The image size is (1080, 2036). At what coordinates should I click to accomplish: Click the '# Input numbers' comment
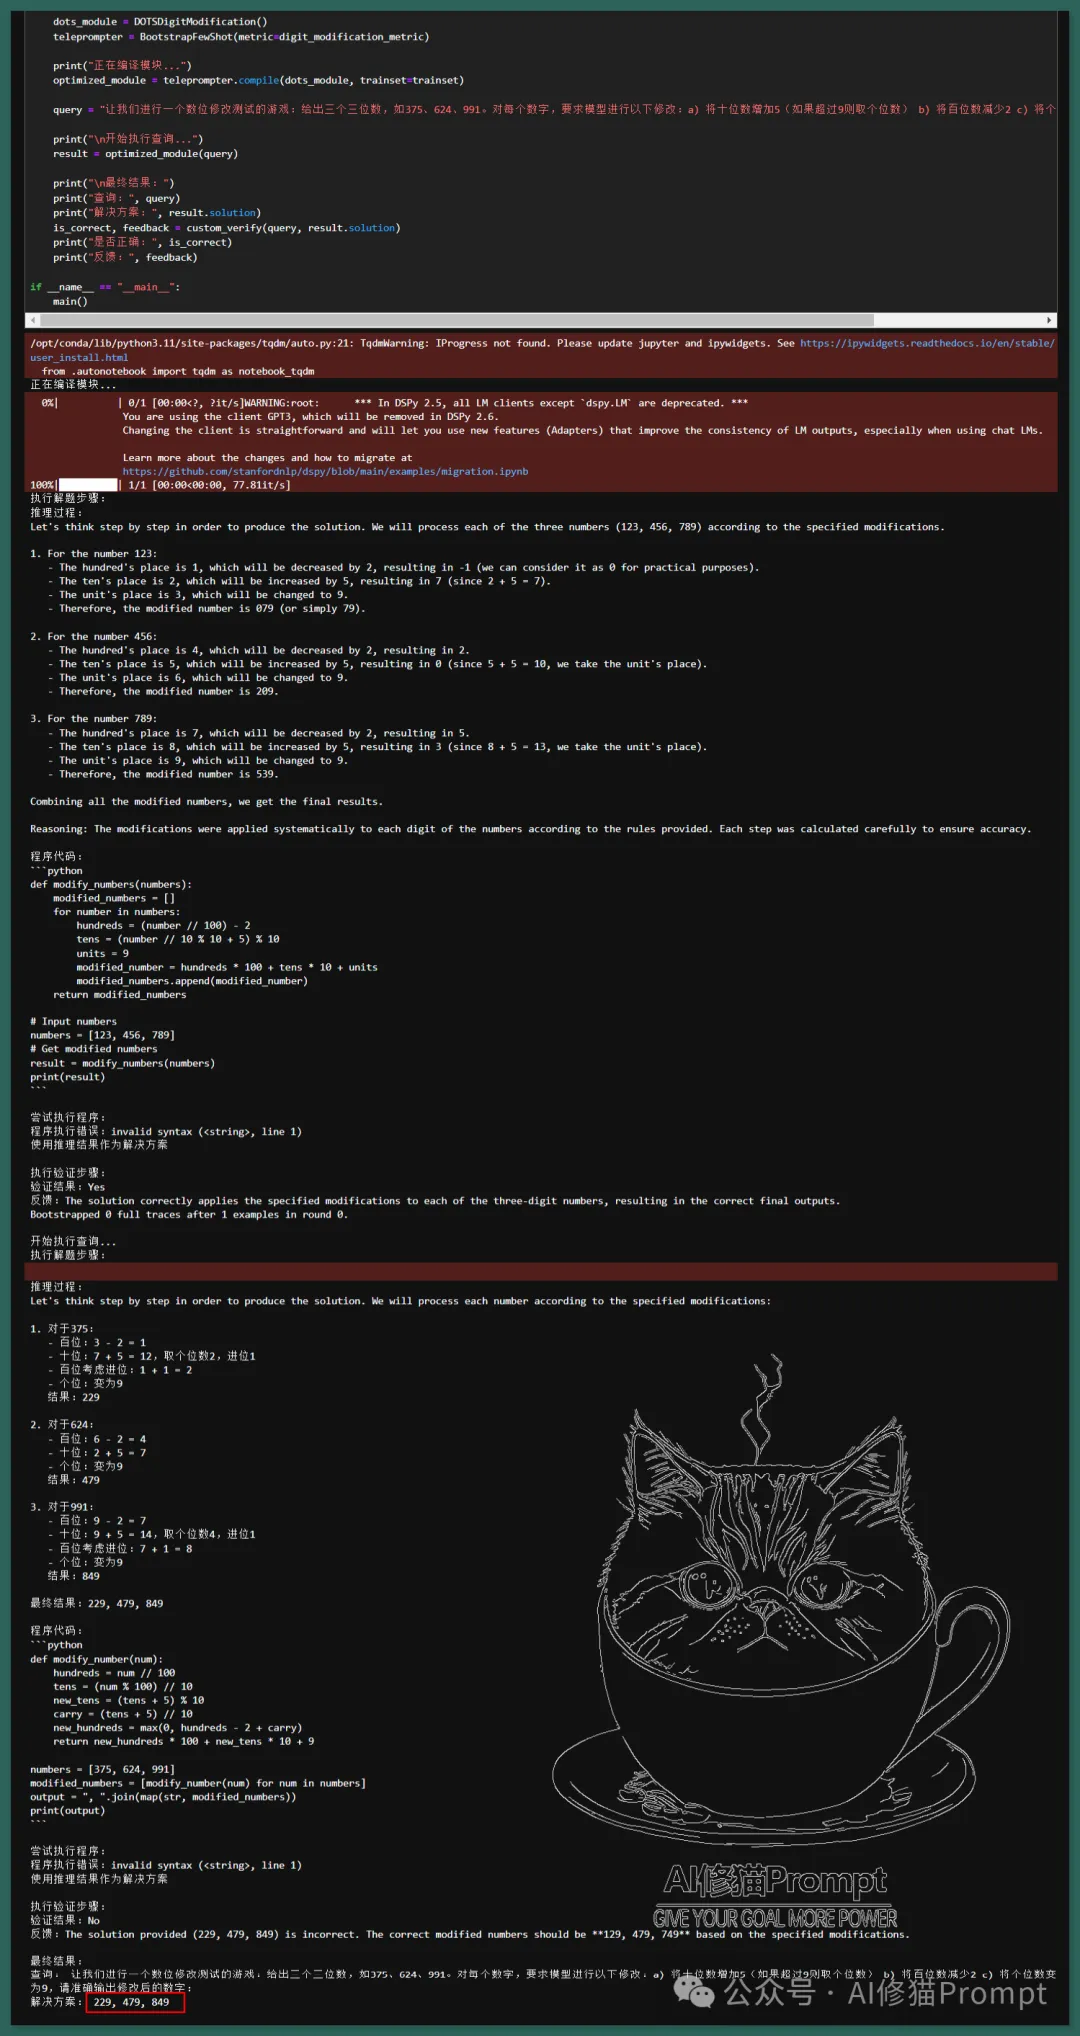pyautogui.click(x=73, y=1022)
